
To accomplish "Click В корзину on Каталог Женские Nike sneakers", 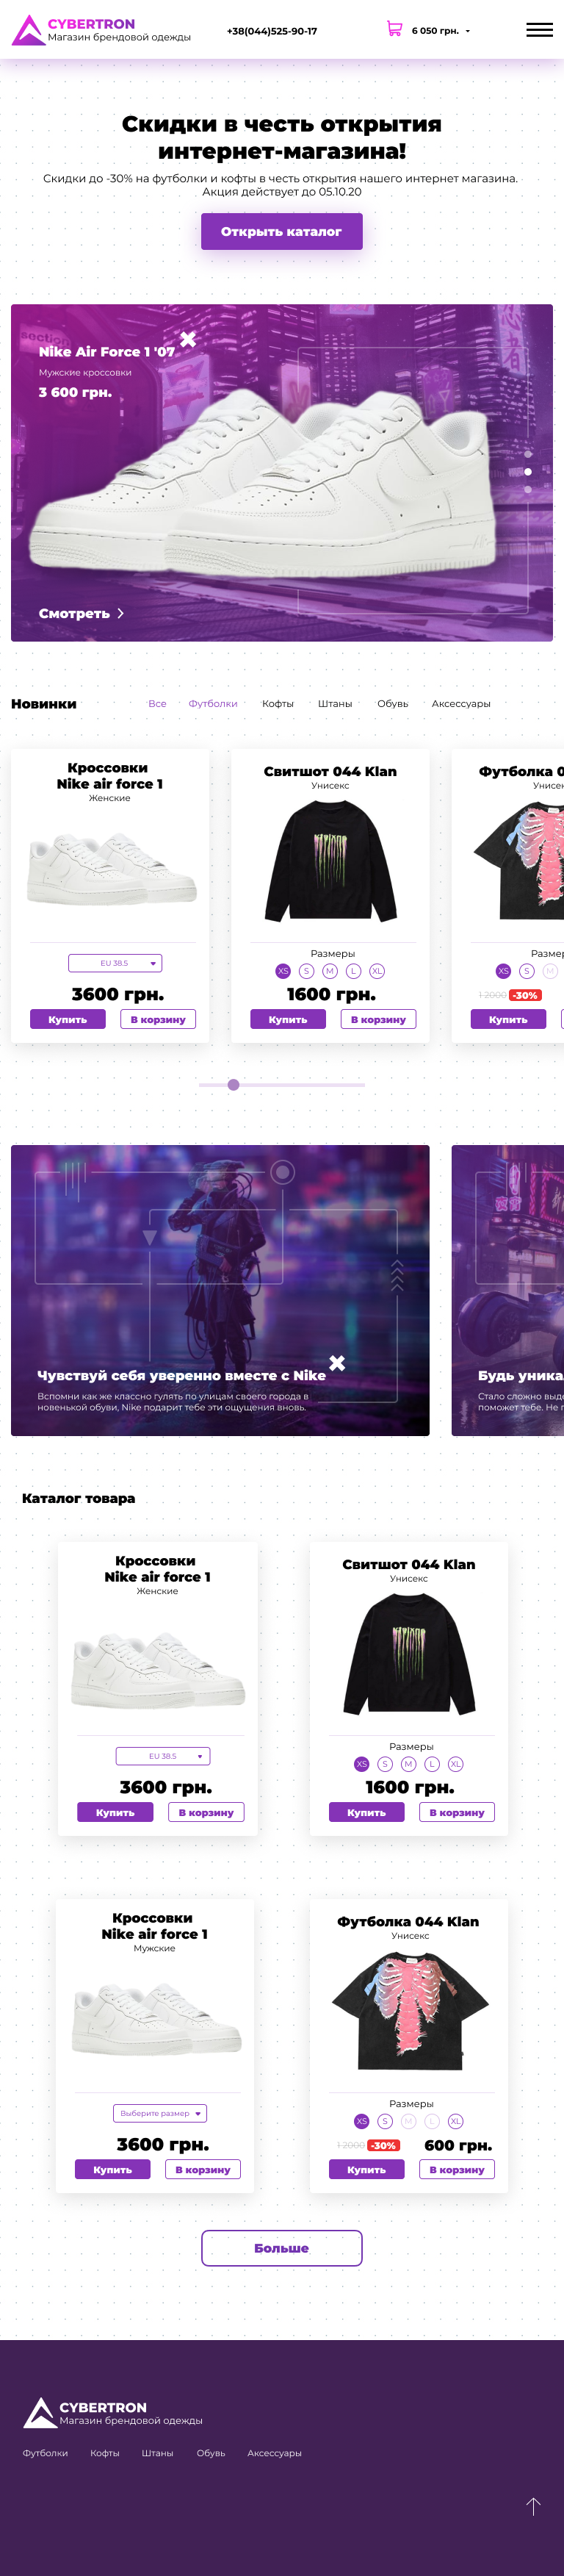I will point(206,1812).
